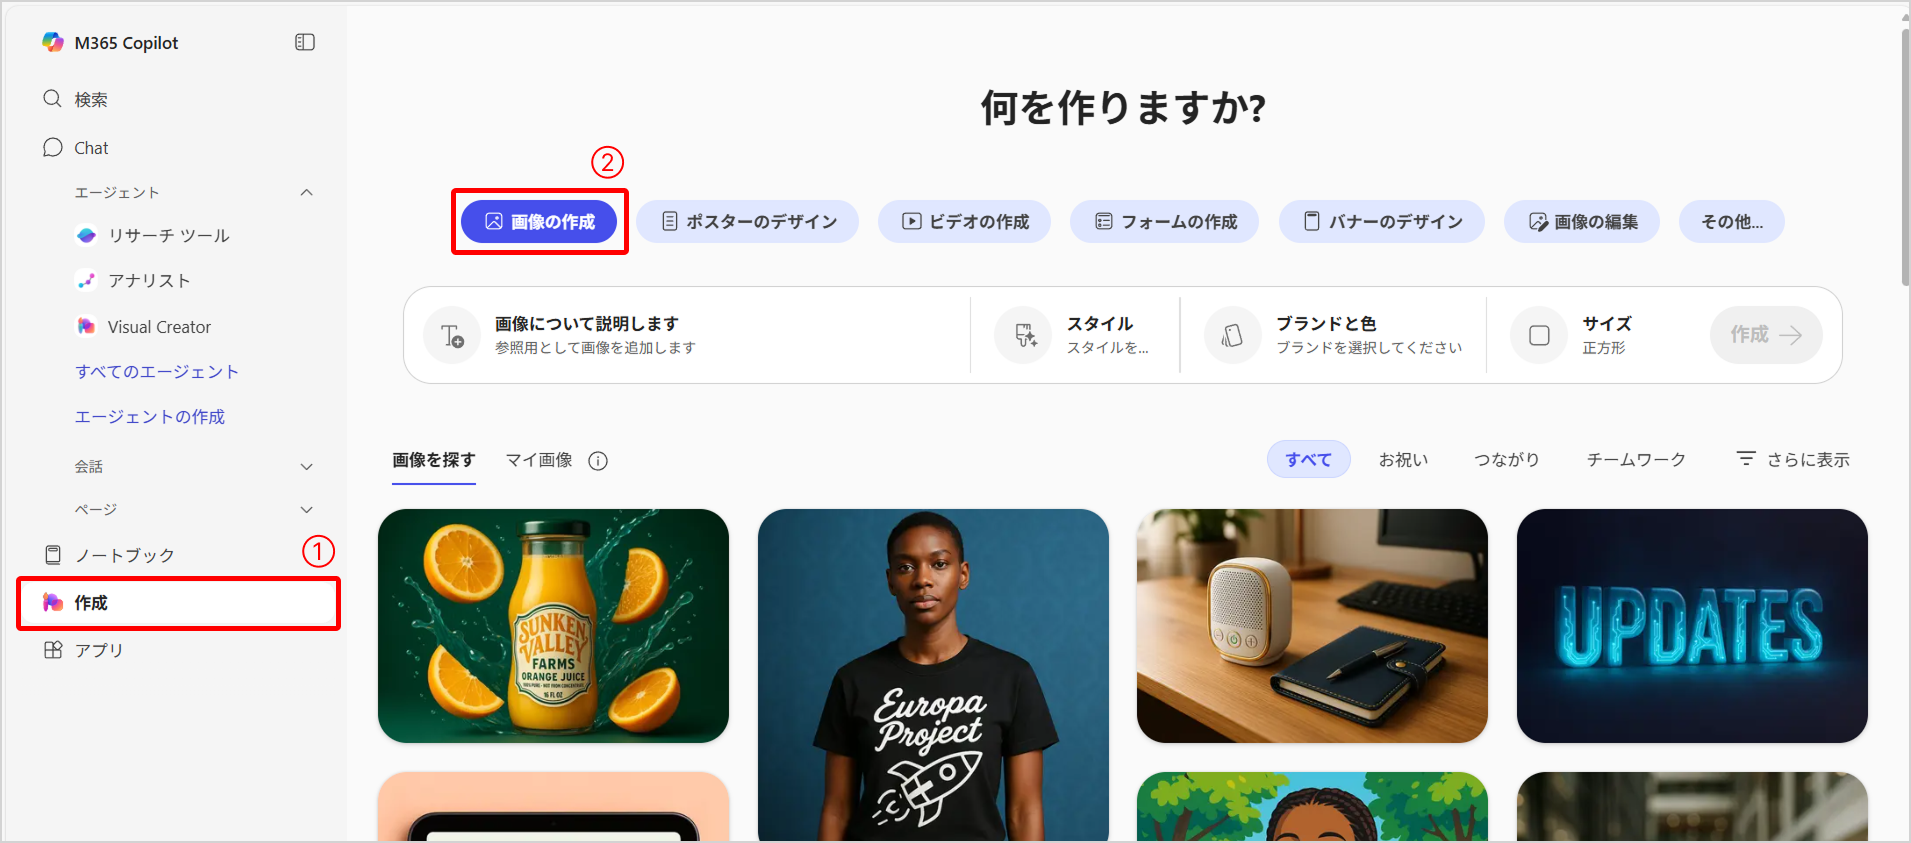Screen dimensions: 1911x843
Task: Click the add reference image text icon
Action: 452,335
